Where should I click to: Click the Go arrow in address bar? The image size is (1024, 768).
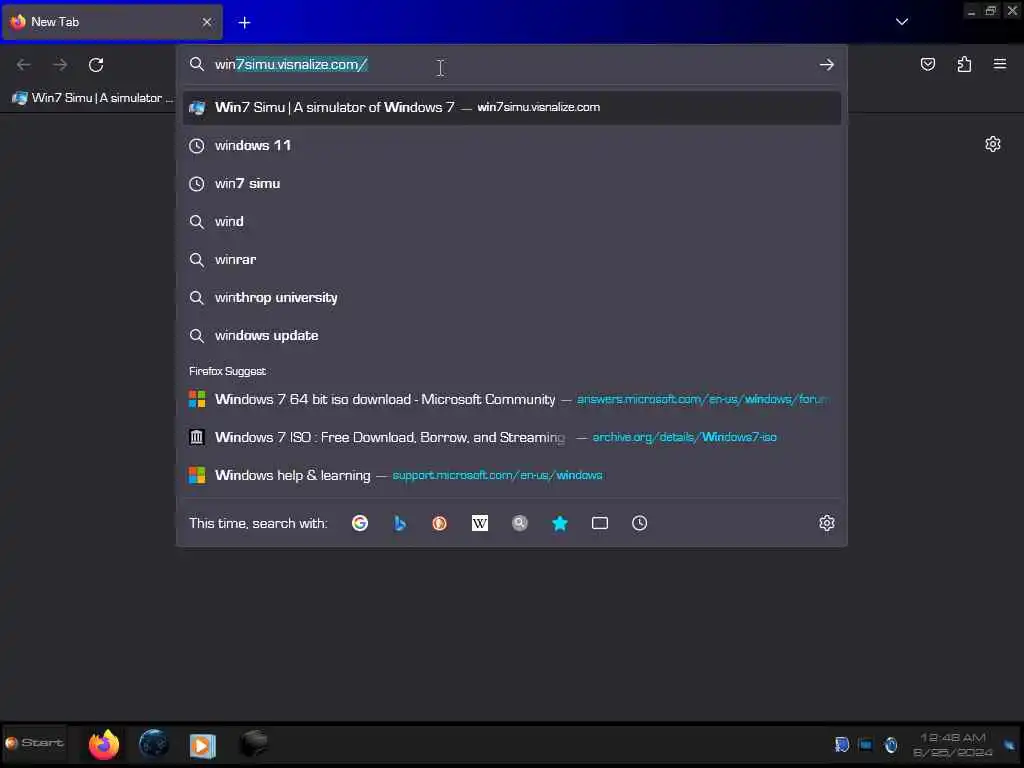tap(827, 65)
